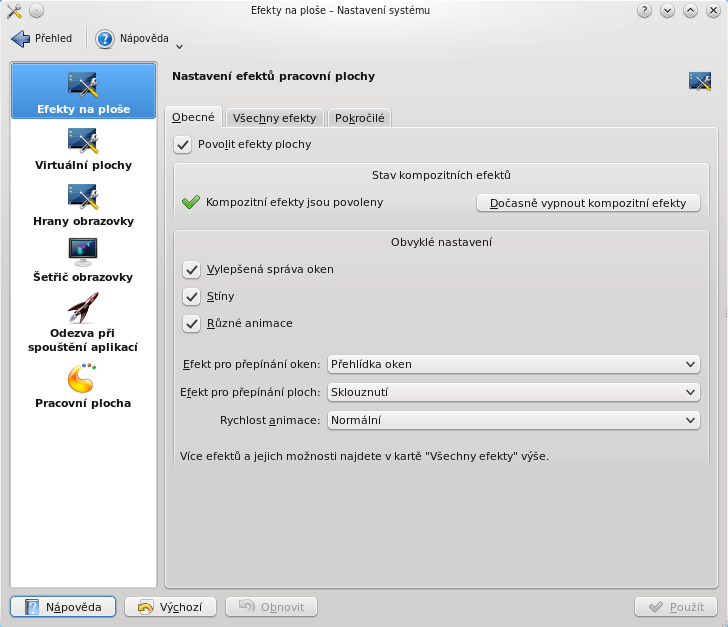Uncheck the Stíny checkbox

point(191,297)
